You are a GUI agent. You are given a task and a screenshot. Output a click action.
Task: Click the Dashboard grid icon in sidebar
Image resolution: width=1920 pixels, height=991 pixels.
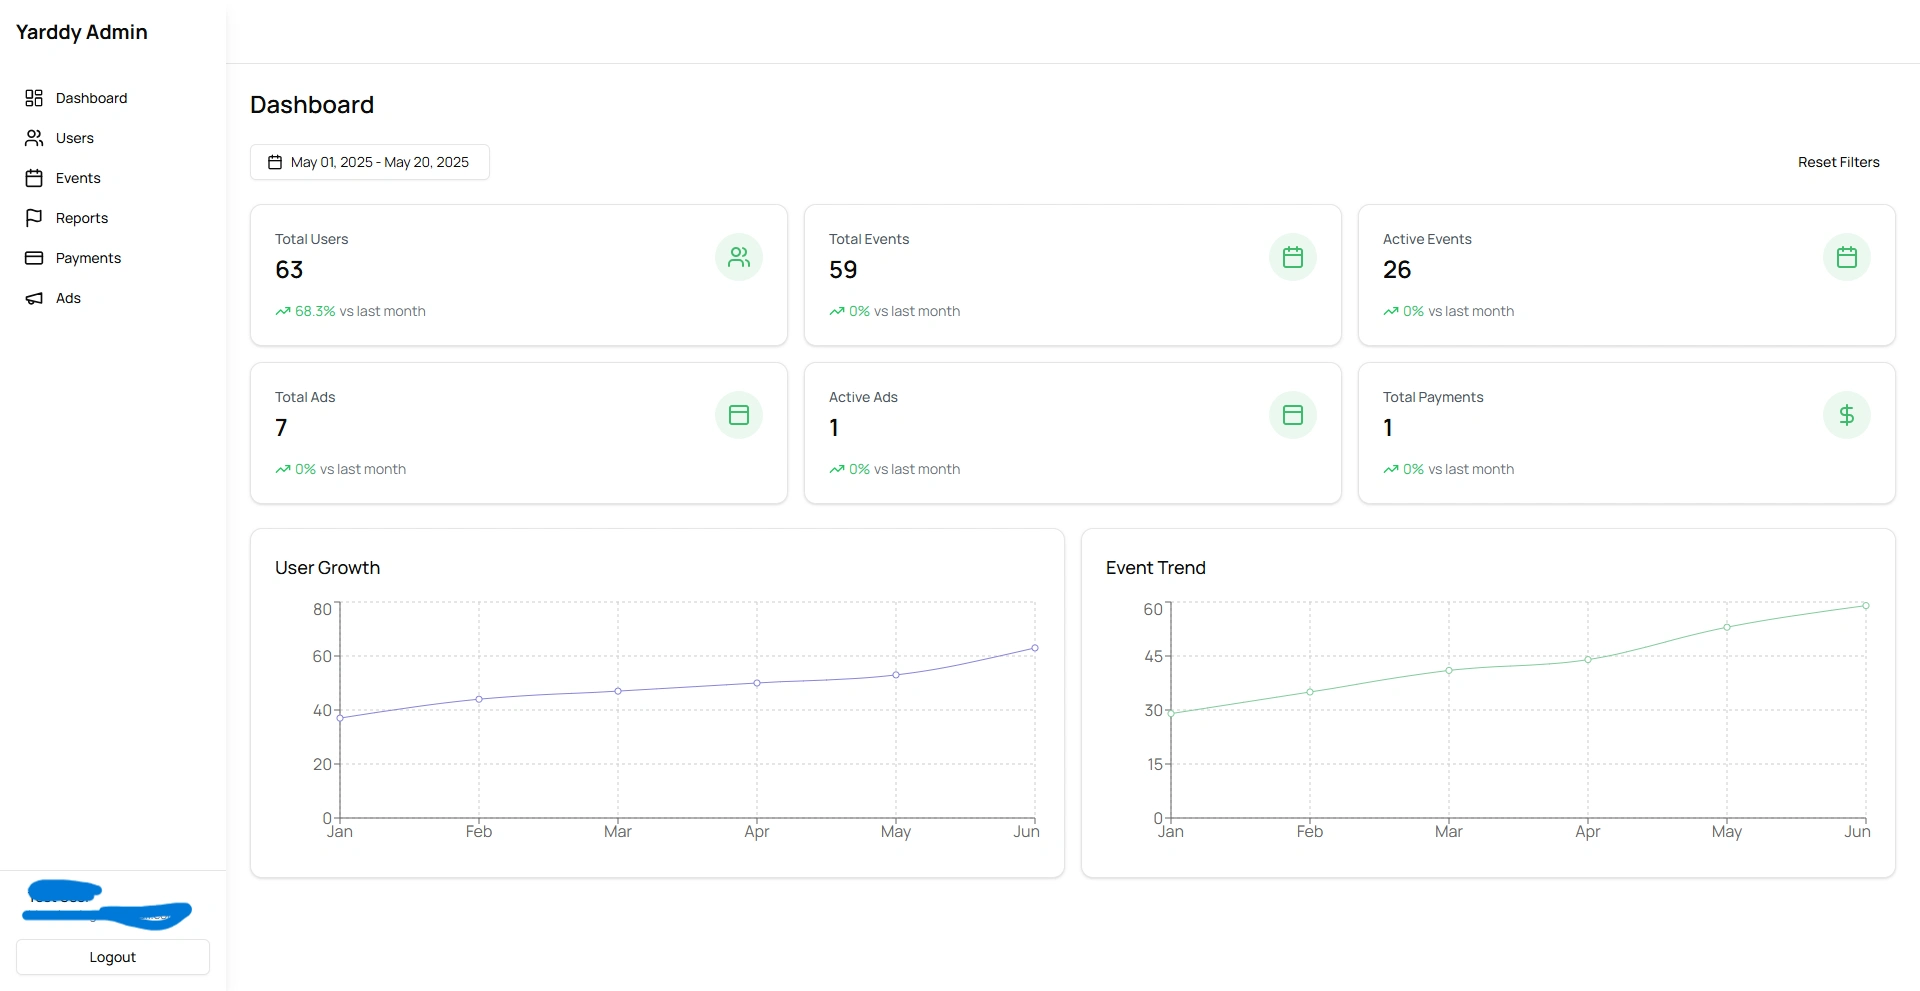click(x=34, y=98)
